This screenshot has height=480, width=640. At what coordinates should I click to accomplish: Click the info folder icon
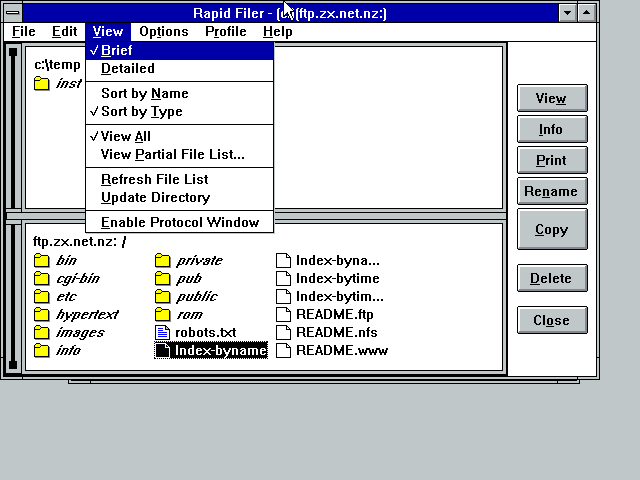click(41, 350)
